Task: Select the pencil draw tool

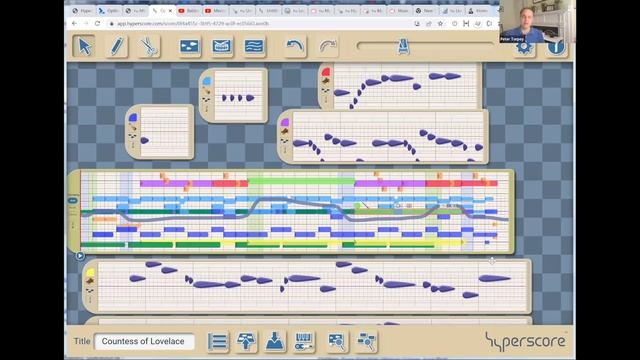Action: pos(116,46)
